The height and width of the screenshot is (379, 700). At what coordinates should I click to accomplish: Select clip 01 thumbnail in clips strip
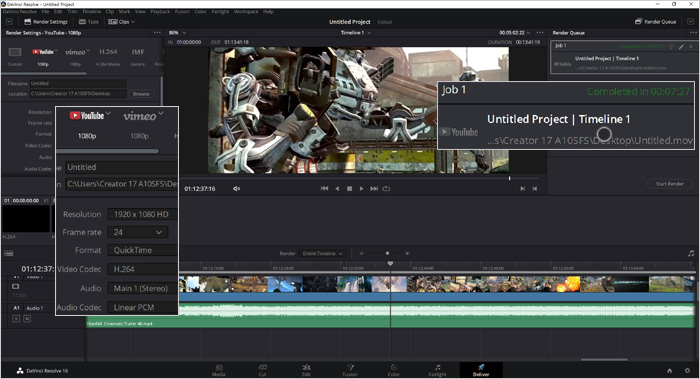click(x=26, y=218)
